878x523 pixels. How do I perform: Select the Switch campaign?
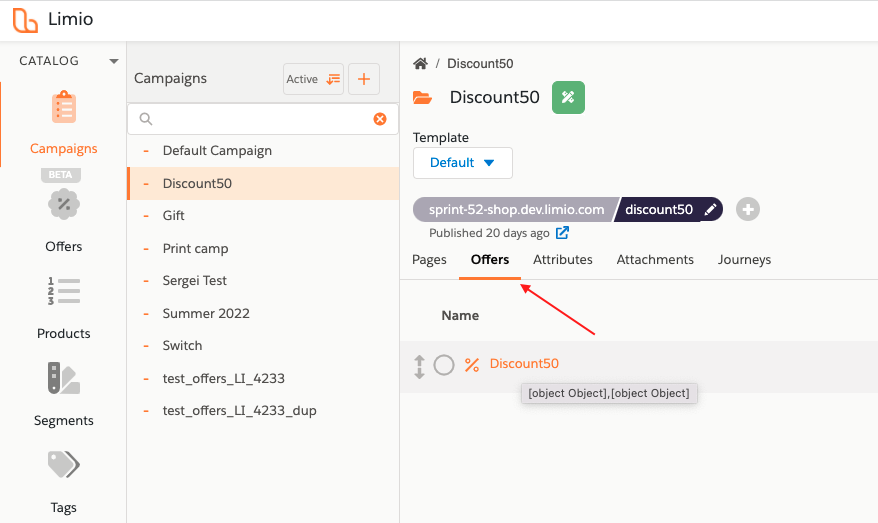(x=263, y=345)
